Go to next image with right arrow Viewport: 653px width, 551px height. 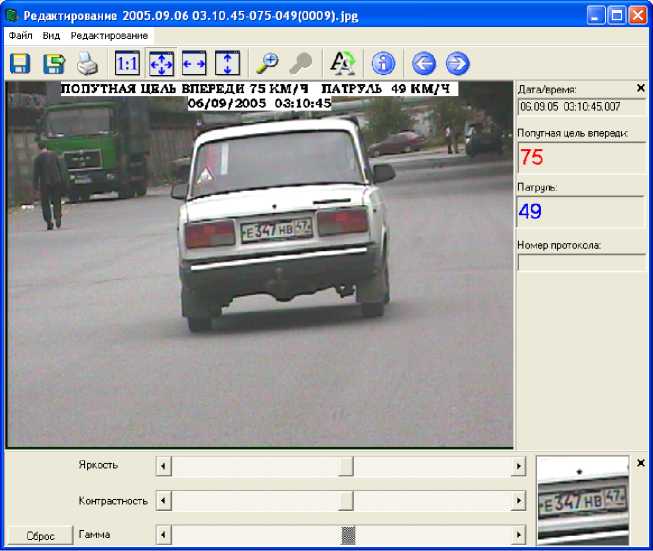pyautogui.click(x=457, y=64)
